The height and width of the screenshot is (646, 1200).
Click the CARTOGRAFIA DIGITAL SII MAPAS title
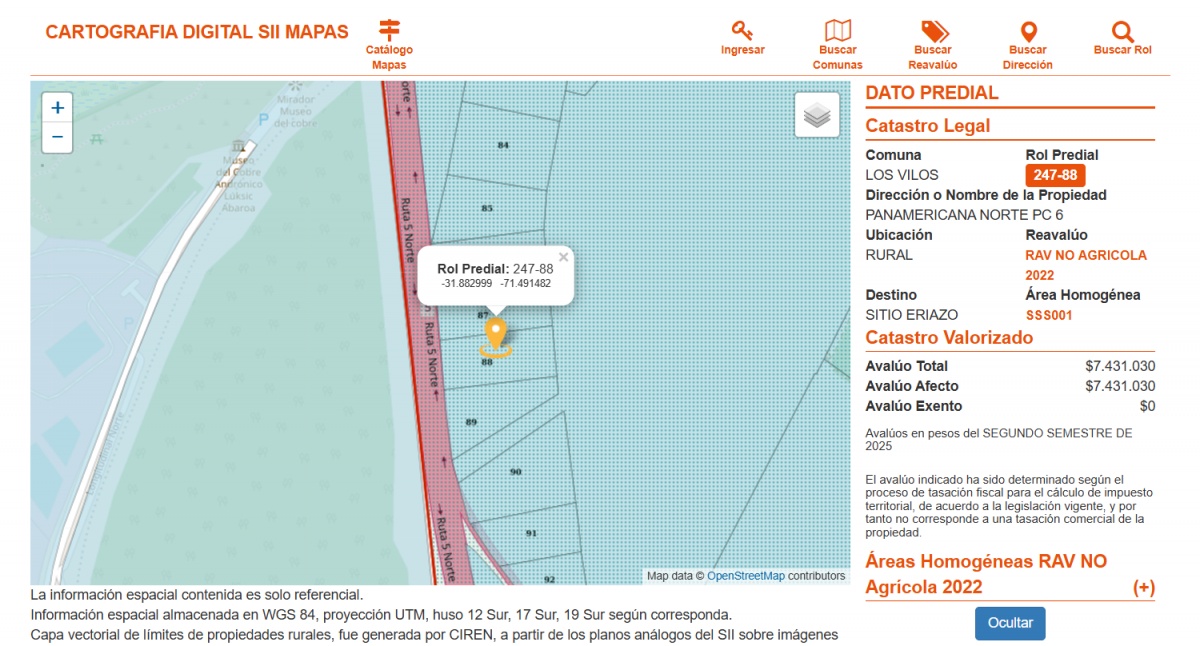[197, 32]
